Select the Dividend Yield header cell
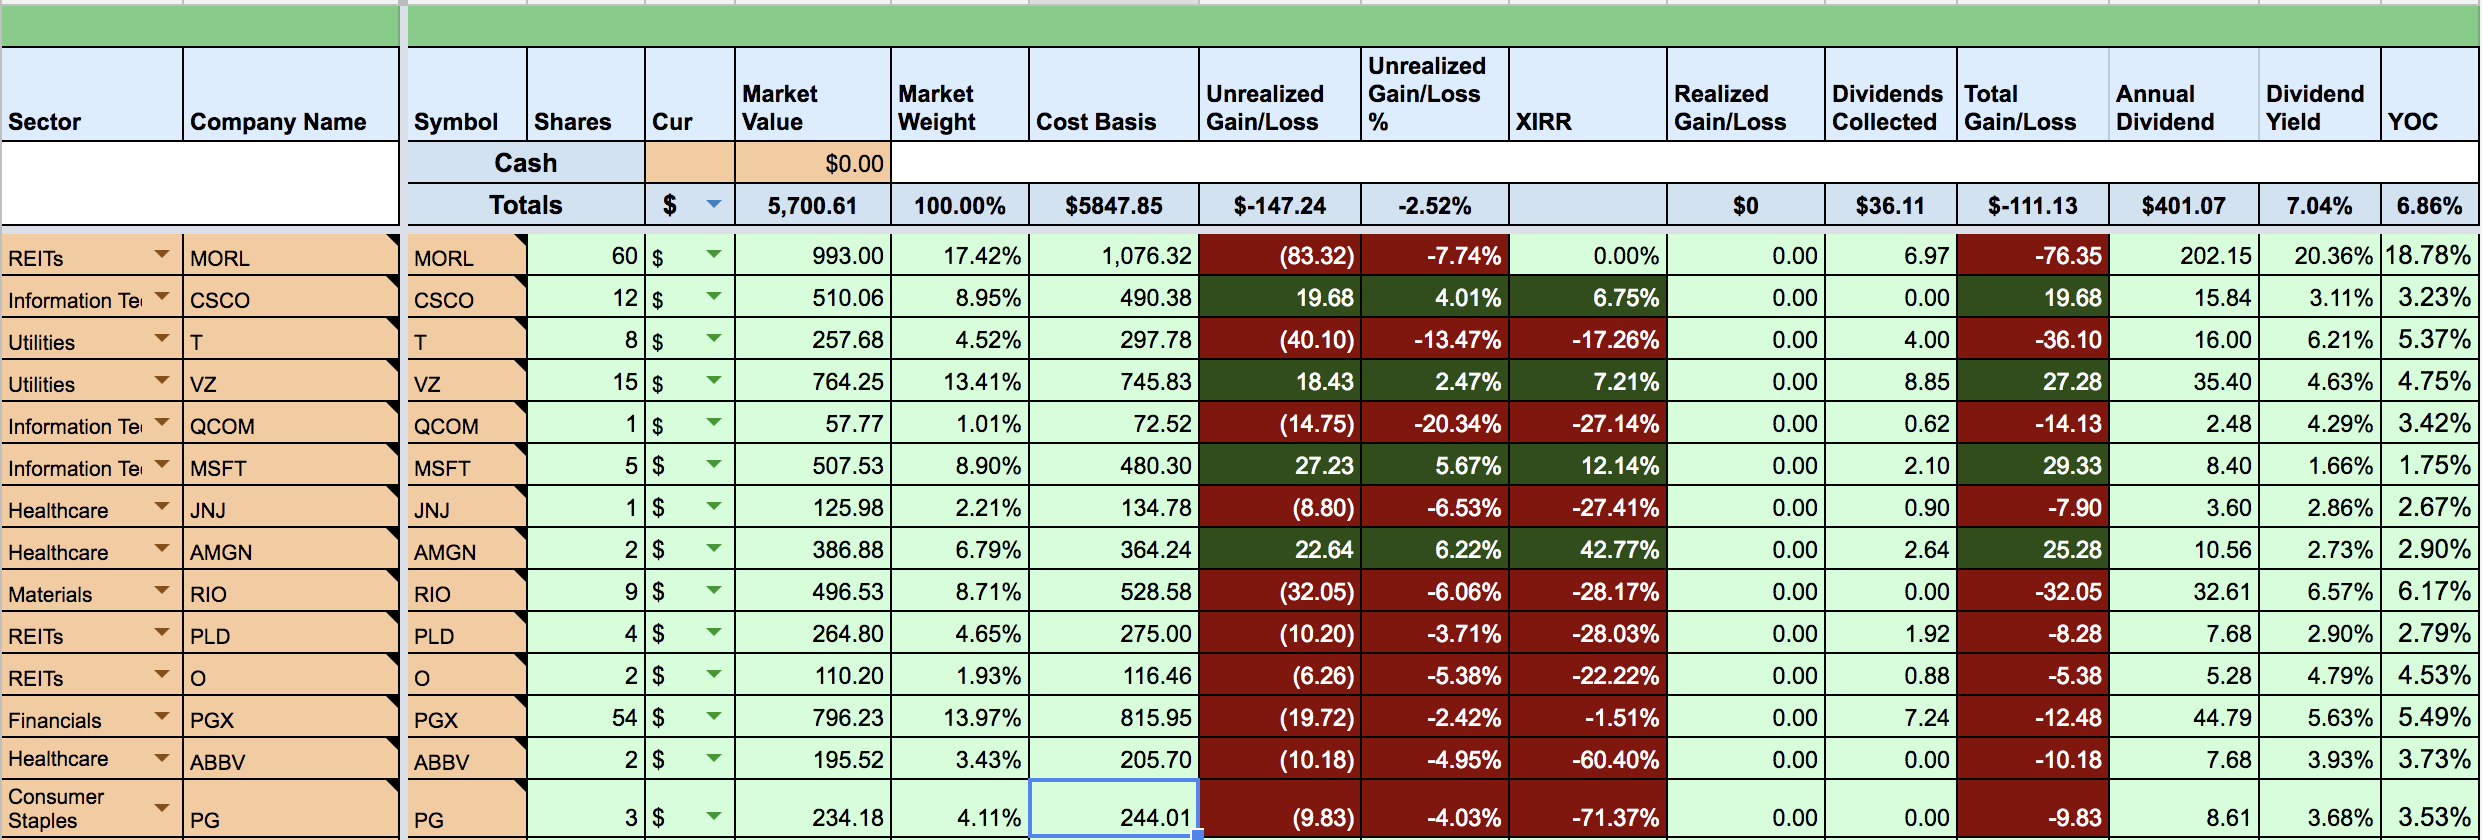2482x840 pixels. [x=2320, y=94]
